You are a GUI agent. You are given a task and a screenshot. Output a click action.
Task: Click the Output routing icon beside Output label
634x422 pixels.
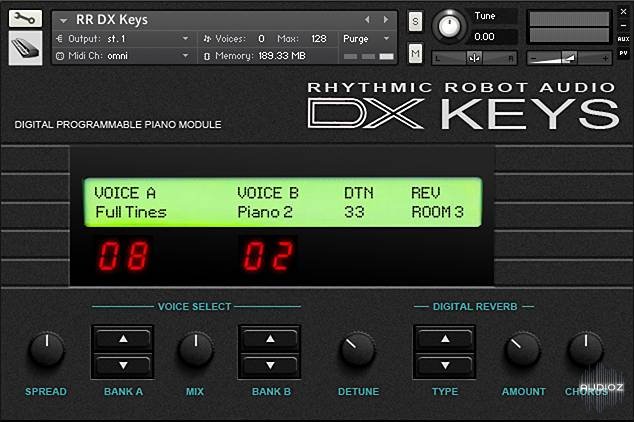click(x=59, y=39)
